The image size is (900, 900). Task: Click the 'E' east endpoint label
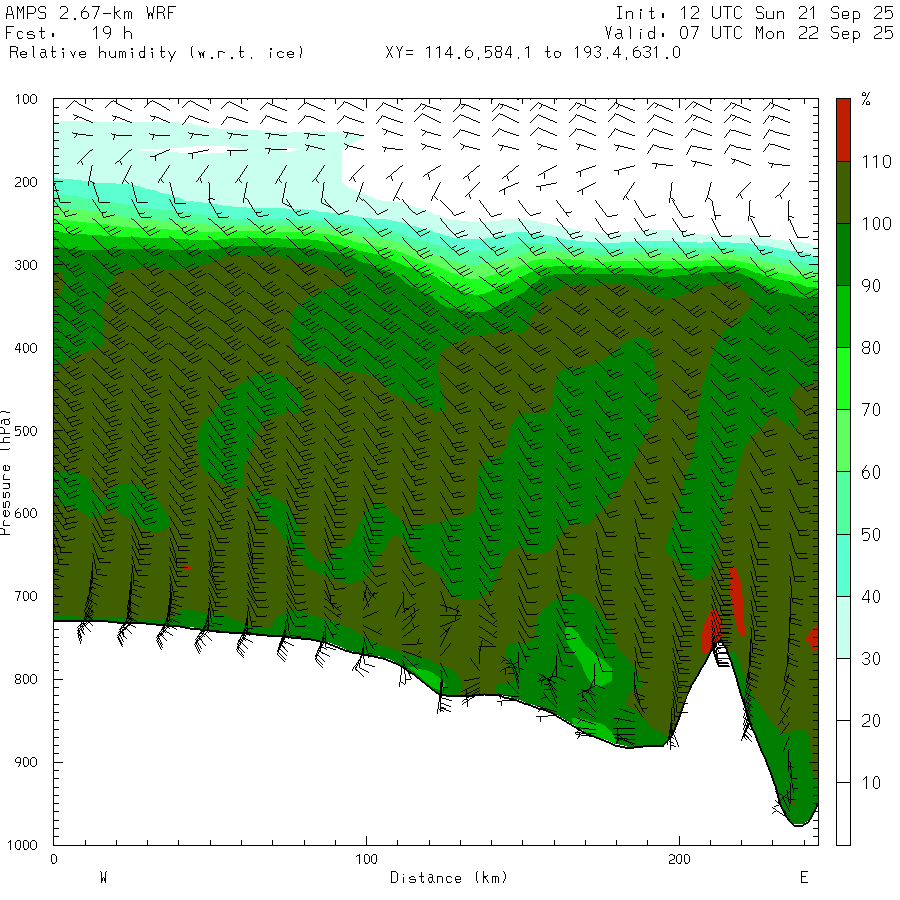[804, 878]
